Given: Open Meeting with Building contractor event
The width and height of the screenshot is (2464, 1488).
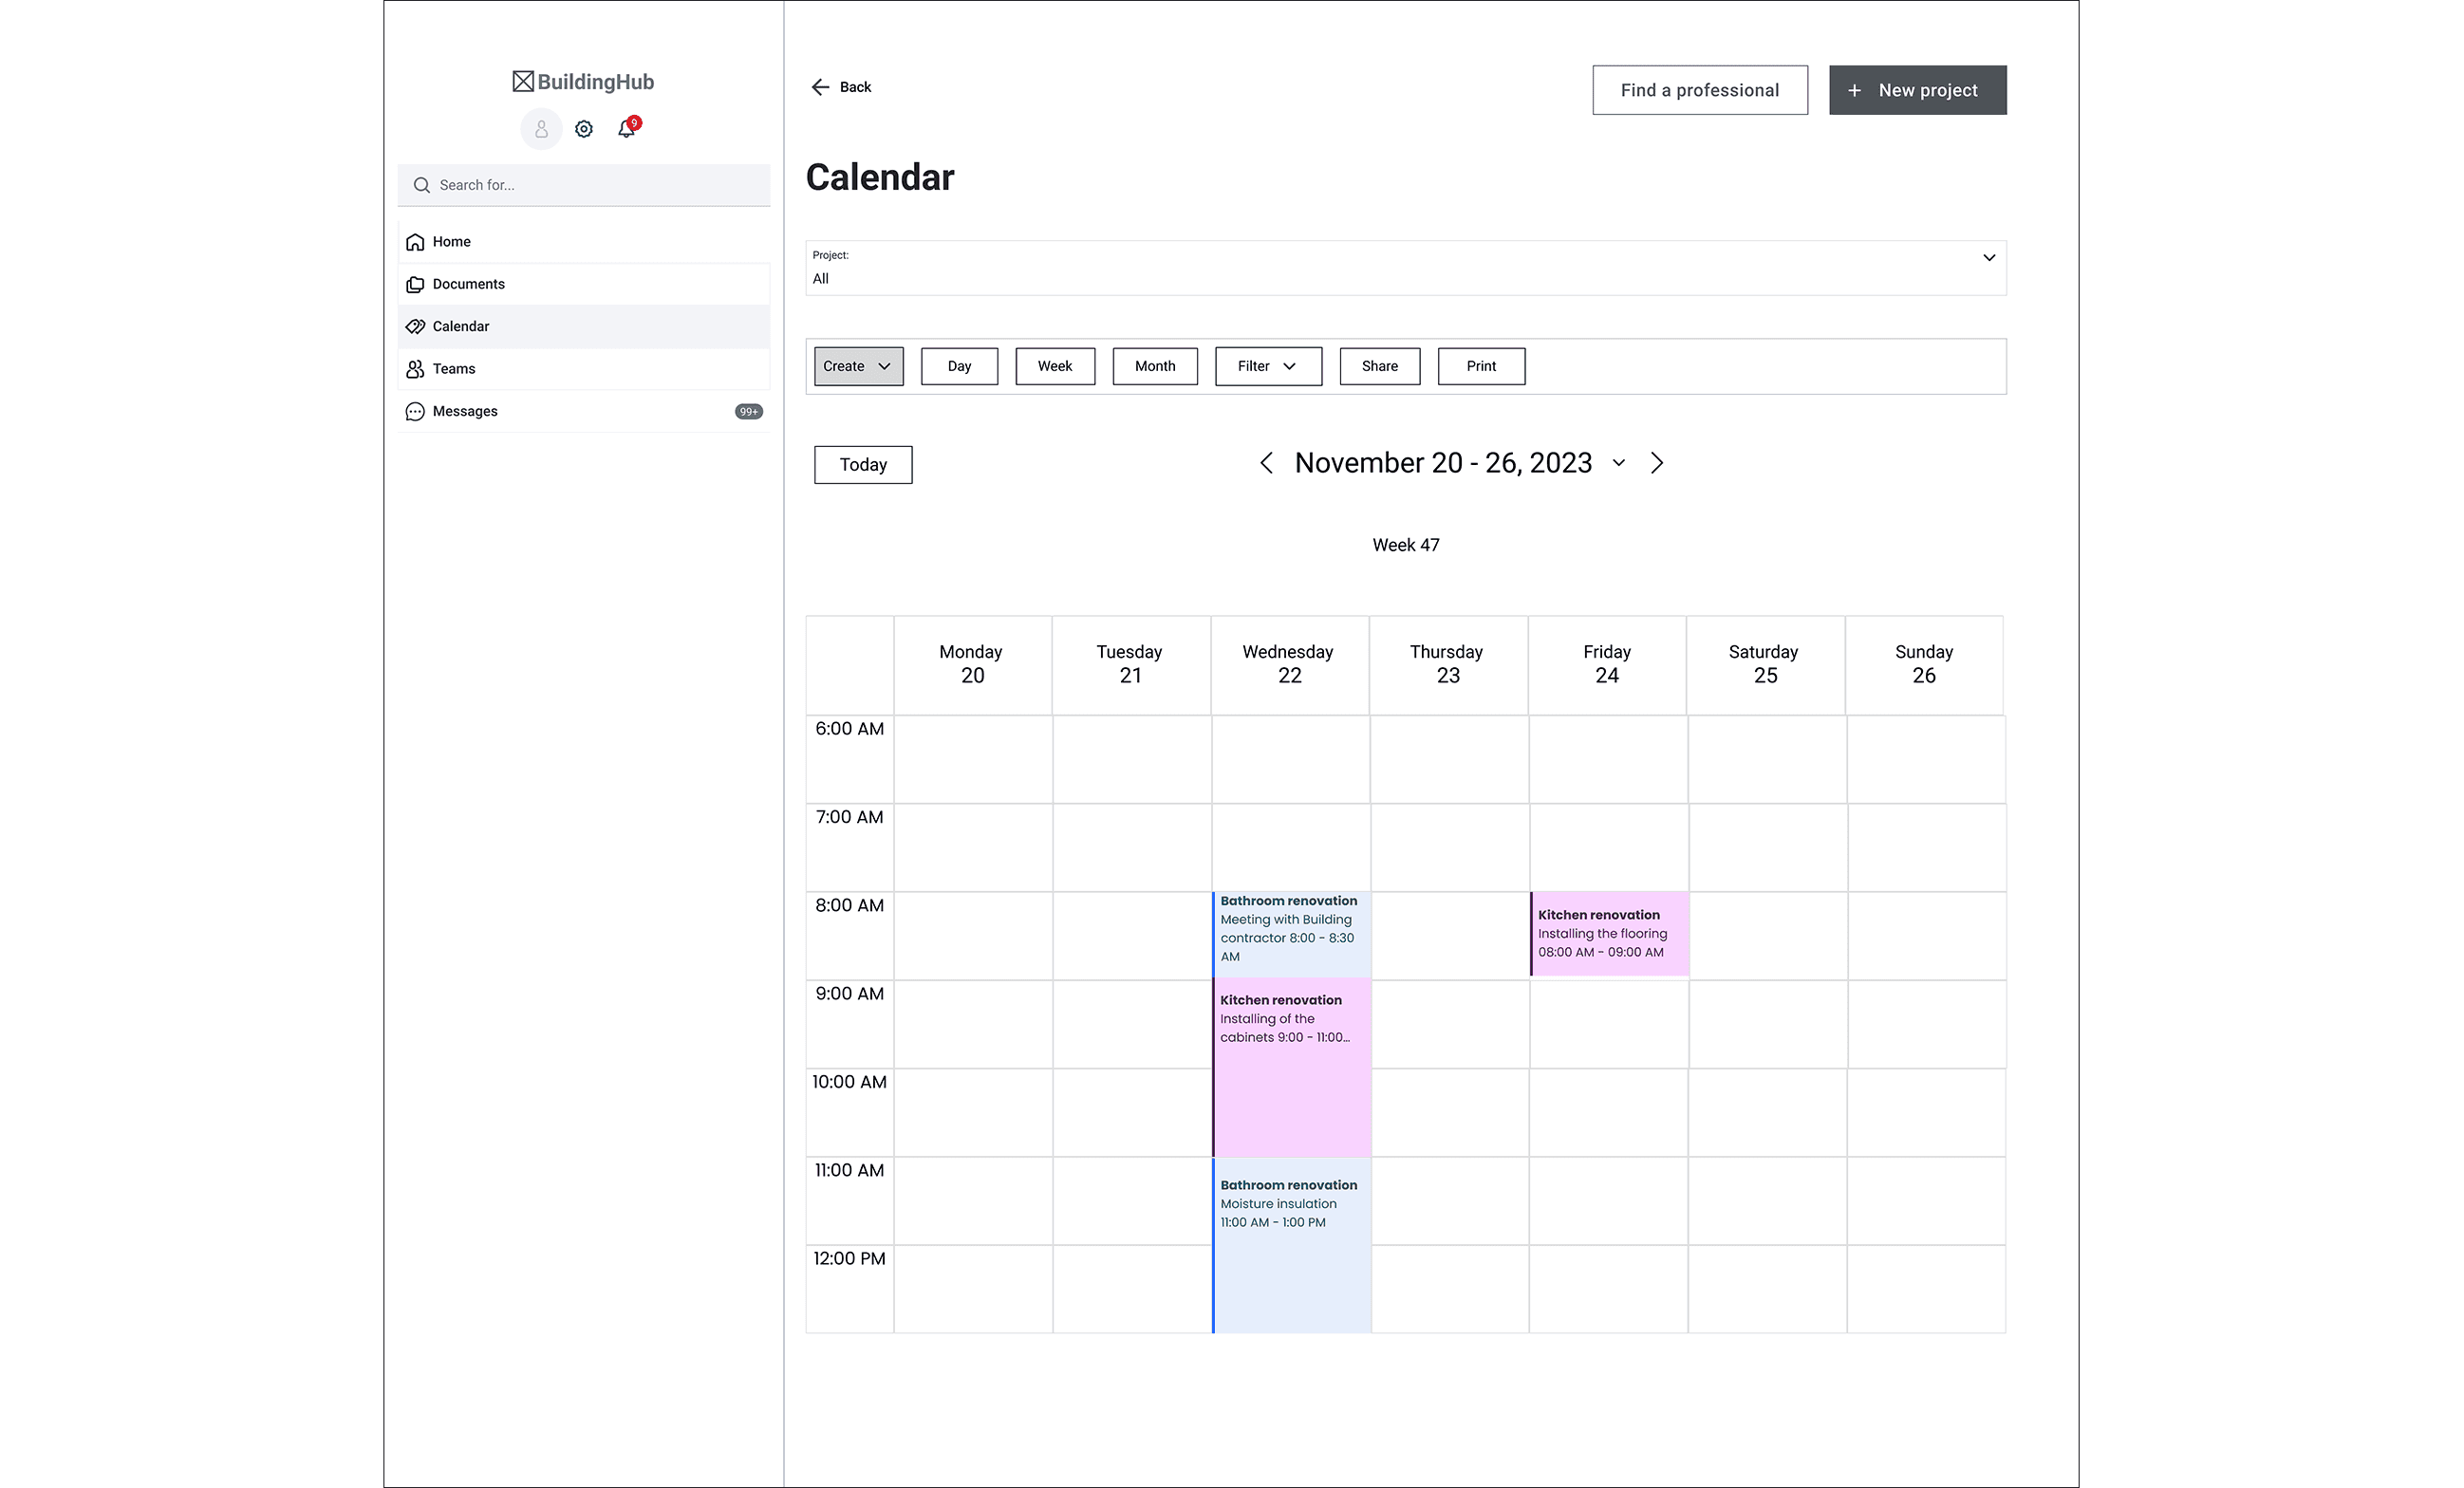Looking at the screenshot, I should click(x=1291, y=935).
